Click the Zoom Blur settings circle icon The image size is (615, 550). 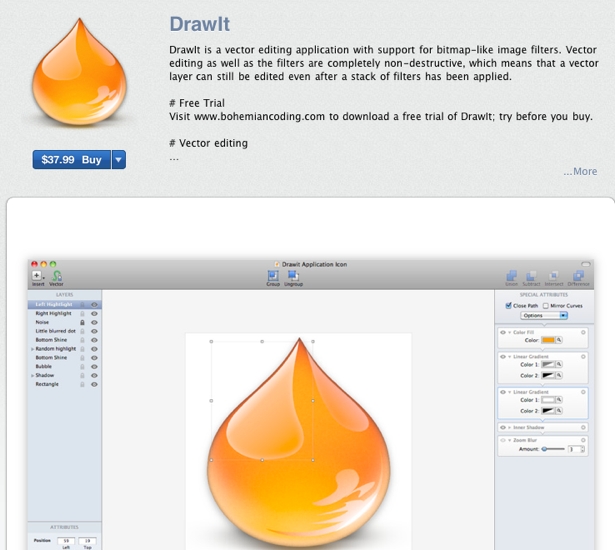(583, 440)
